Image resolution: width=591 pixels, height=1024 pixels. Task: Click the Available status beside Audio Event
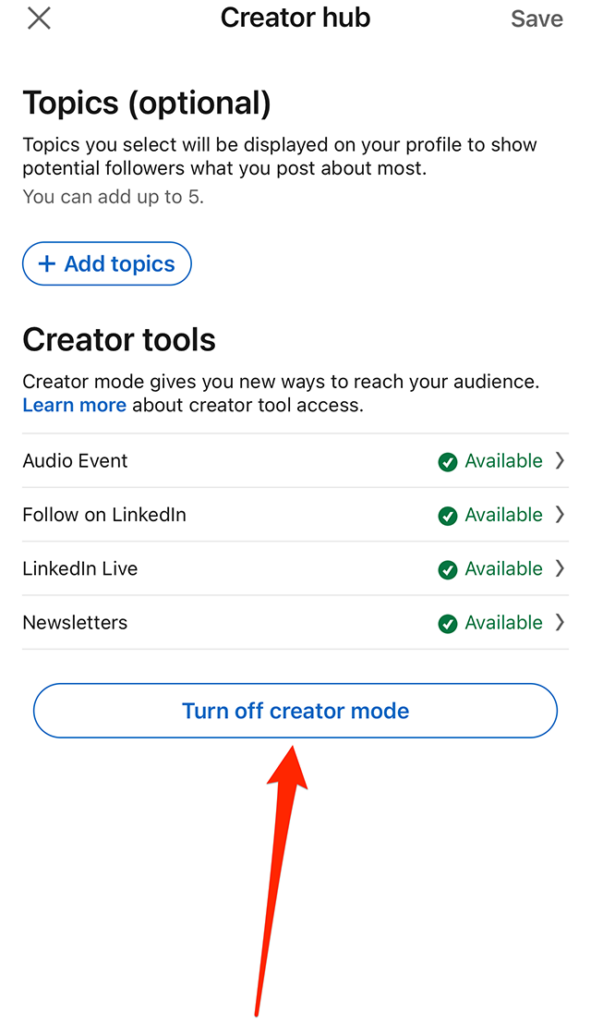502,462
